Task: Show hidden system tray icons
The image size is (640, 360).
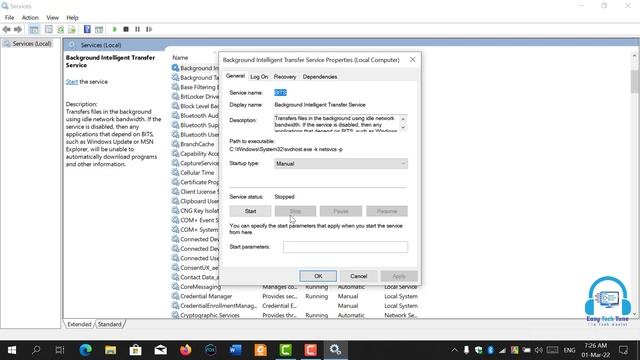Action: click(454, 350)
